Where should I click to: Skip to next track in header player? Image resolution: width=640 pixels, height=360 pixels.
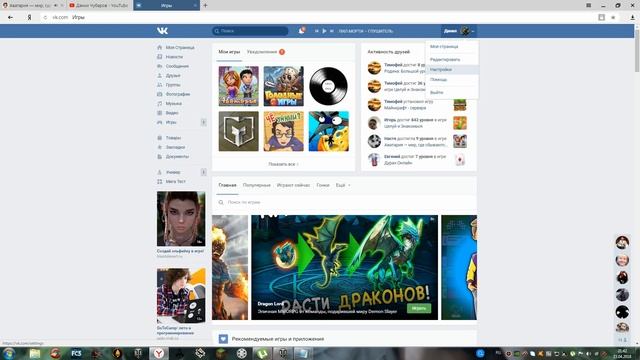coord(331,31)
